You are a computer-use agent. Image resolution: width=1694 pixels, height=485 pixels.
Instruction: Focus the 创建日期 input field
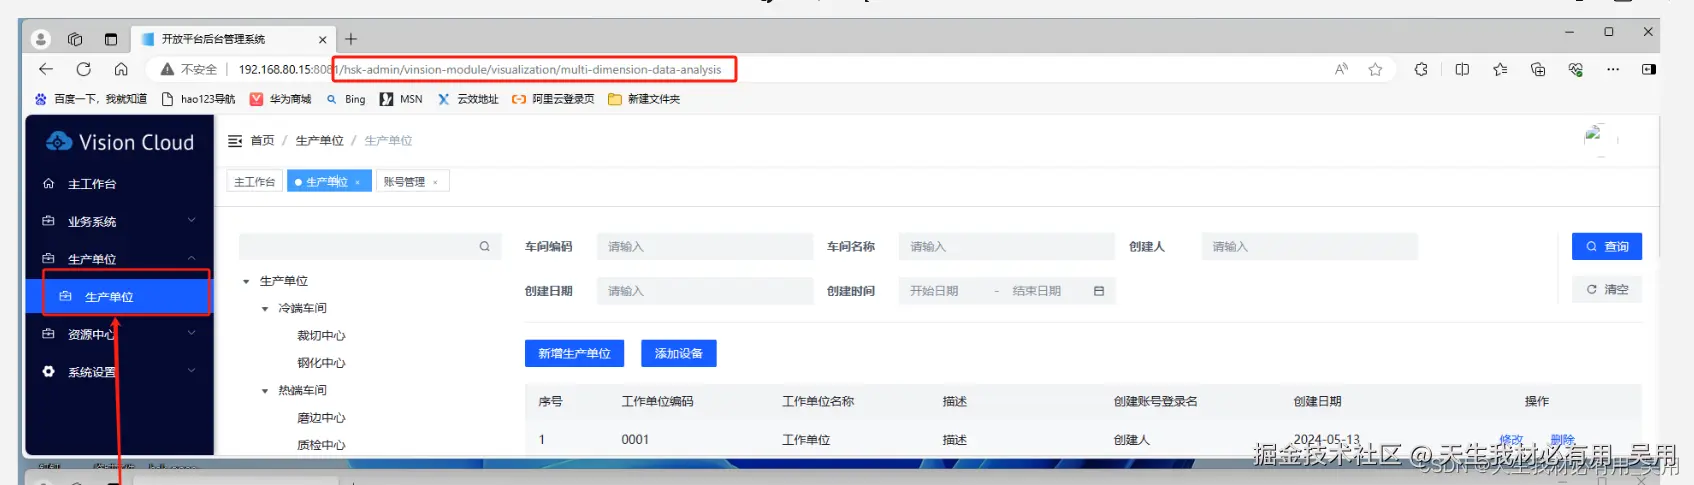coord(705,291)
